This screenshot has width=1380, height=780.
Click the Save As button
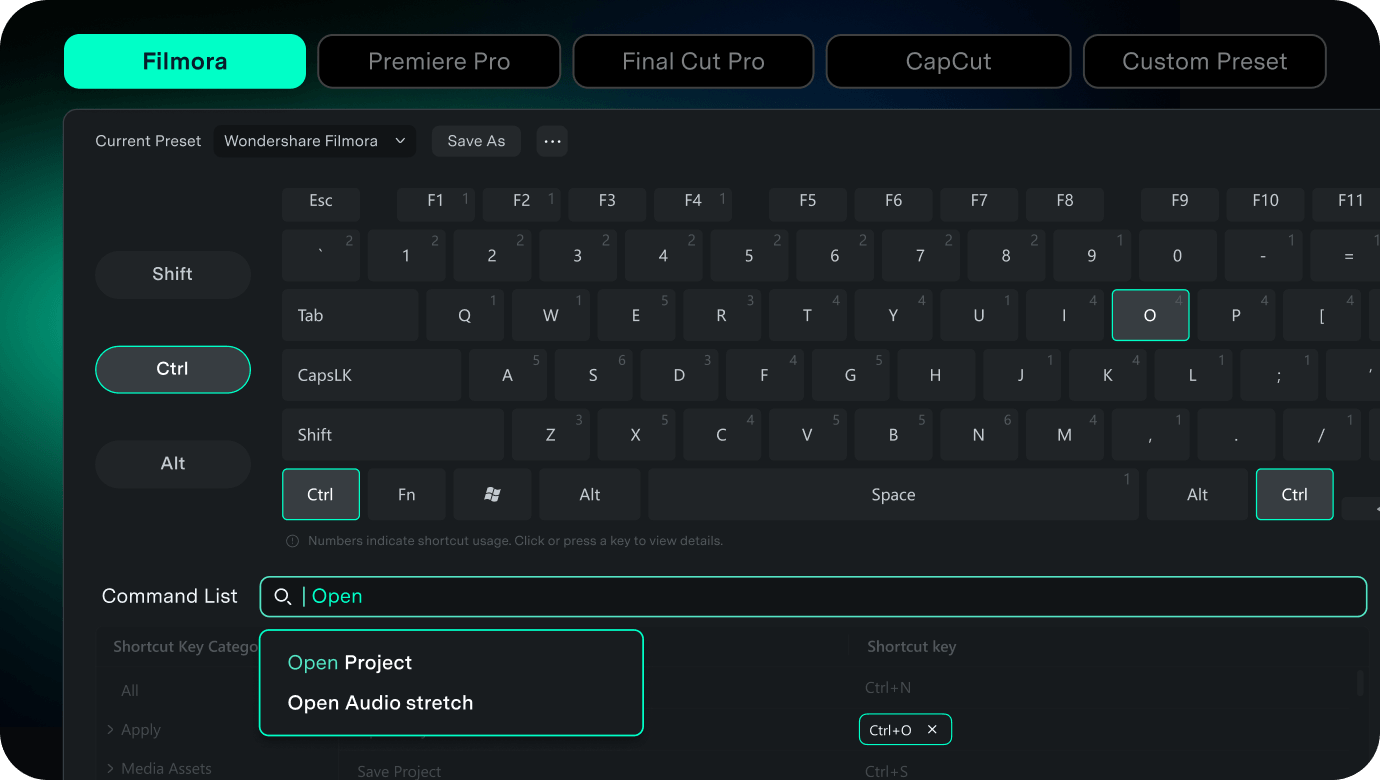[476, 141]
